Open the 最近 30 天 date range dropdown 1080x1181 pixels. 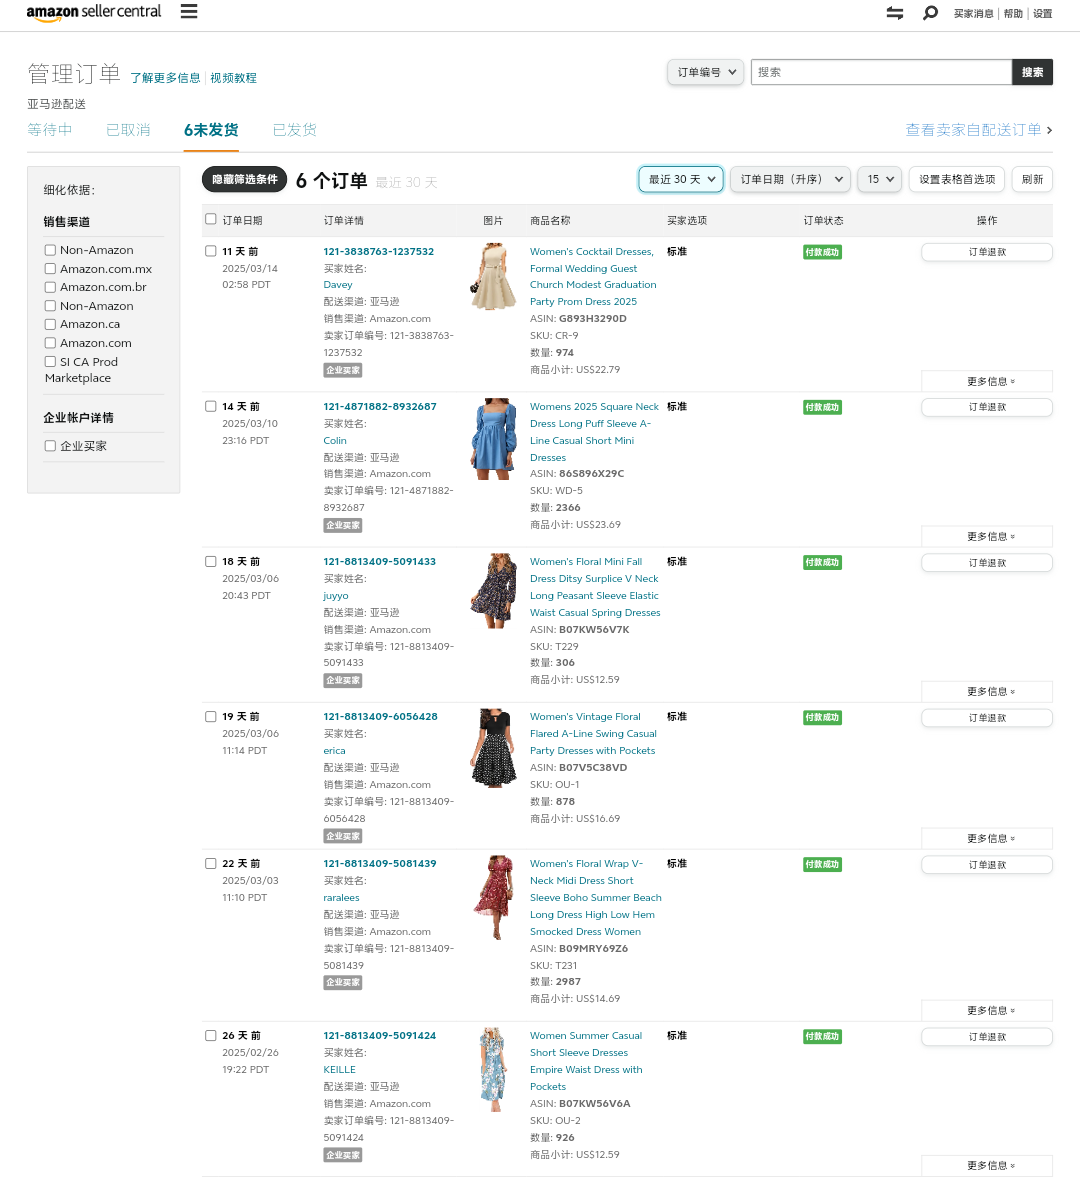click(681, 179)
